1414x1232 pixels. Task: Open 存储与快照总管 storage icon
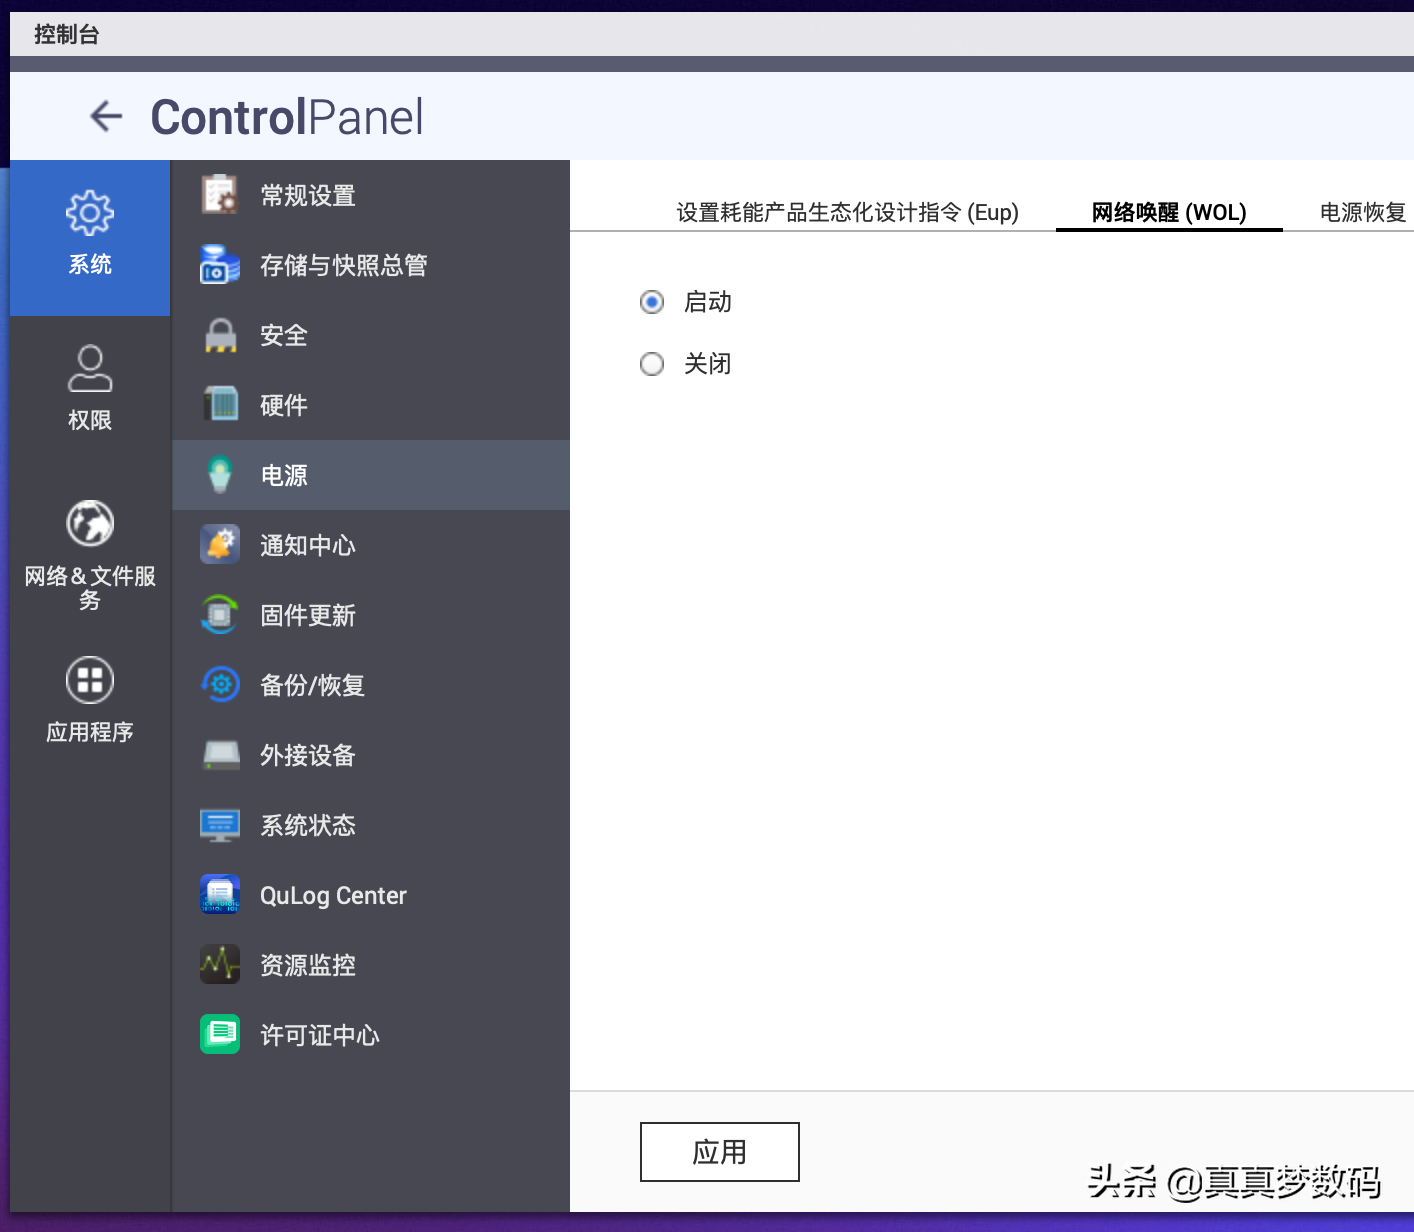pos(220,265)
